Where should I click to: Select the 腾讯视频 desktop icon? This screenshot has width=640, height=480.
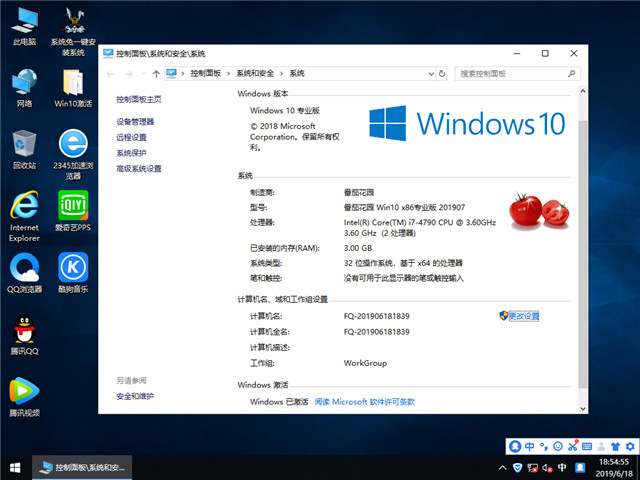tap(24, 397)
